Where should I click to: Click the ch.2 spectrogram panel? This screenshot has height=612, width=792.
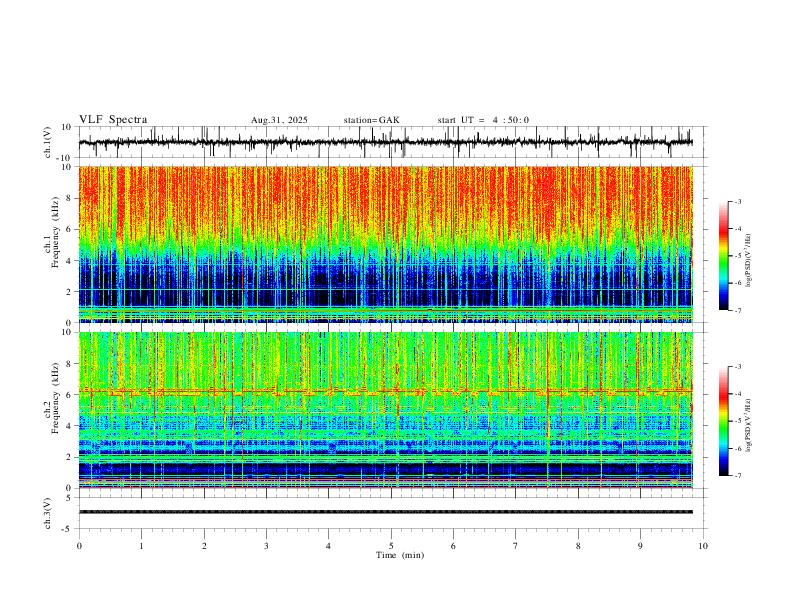point(385,410)
